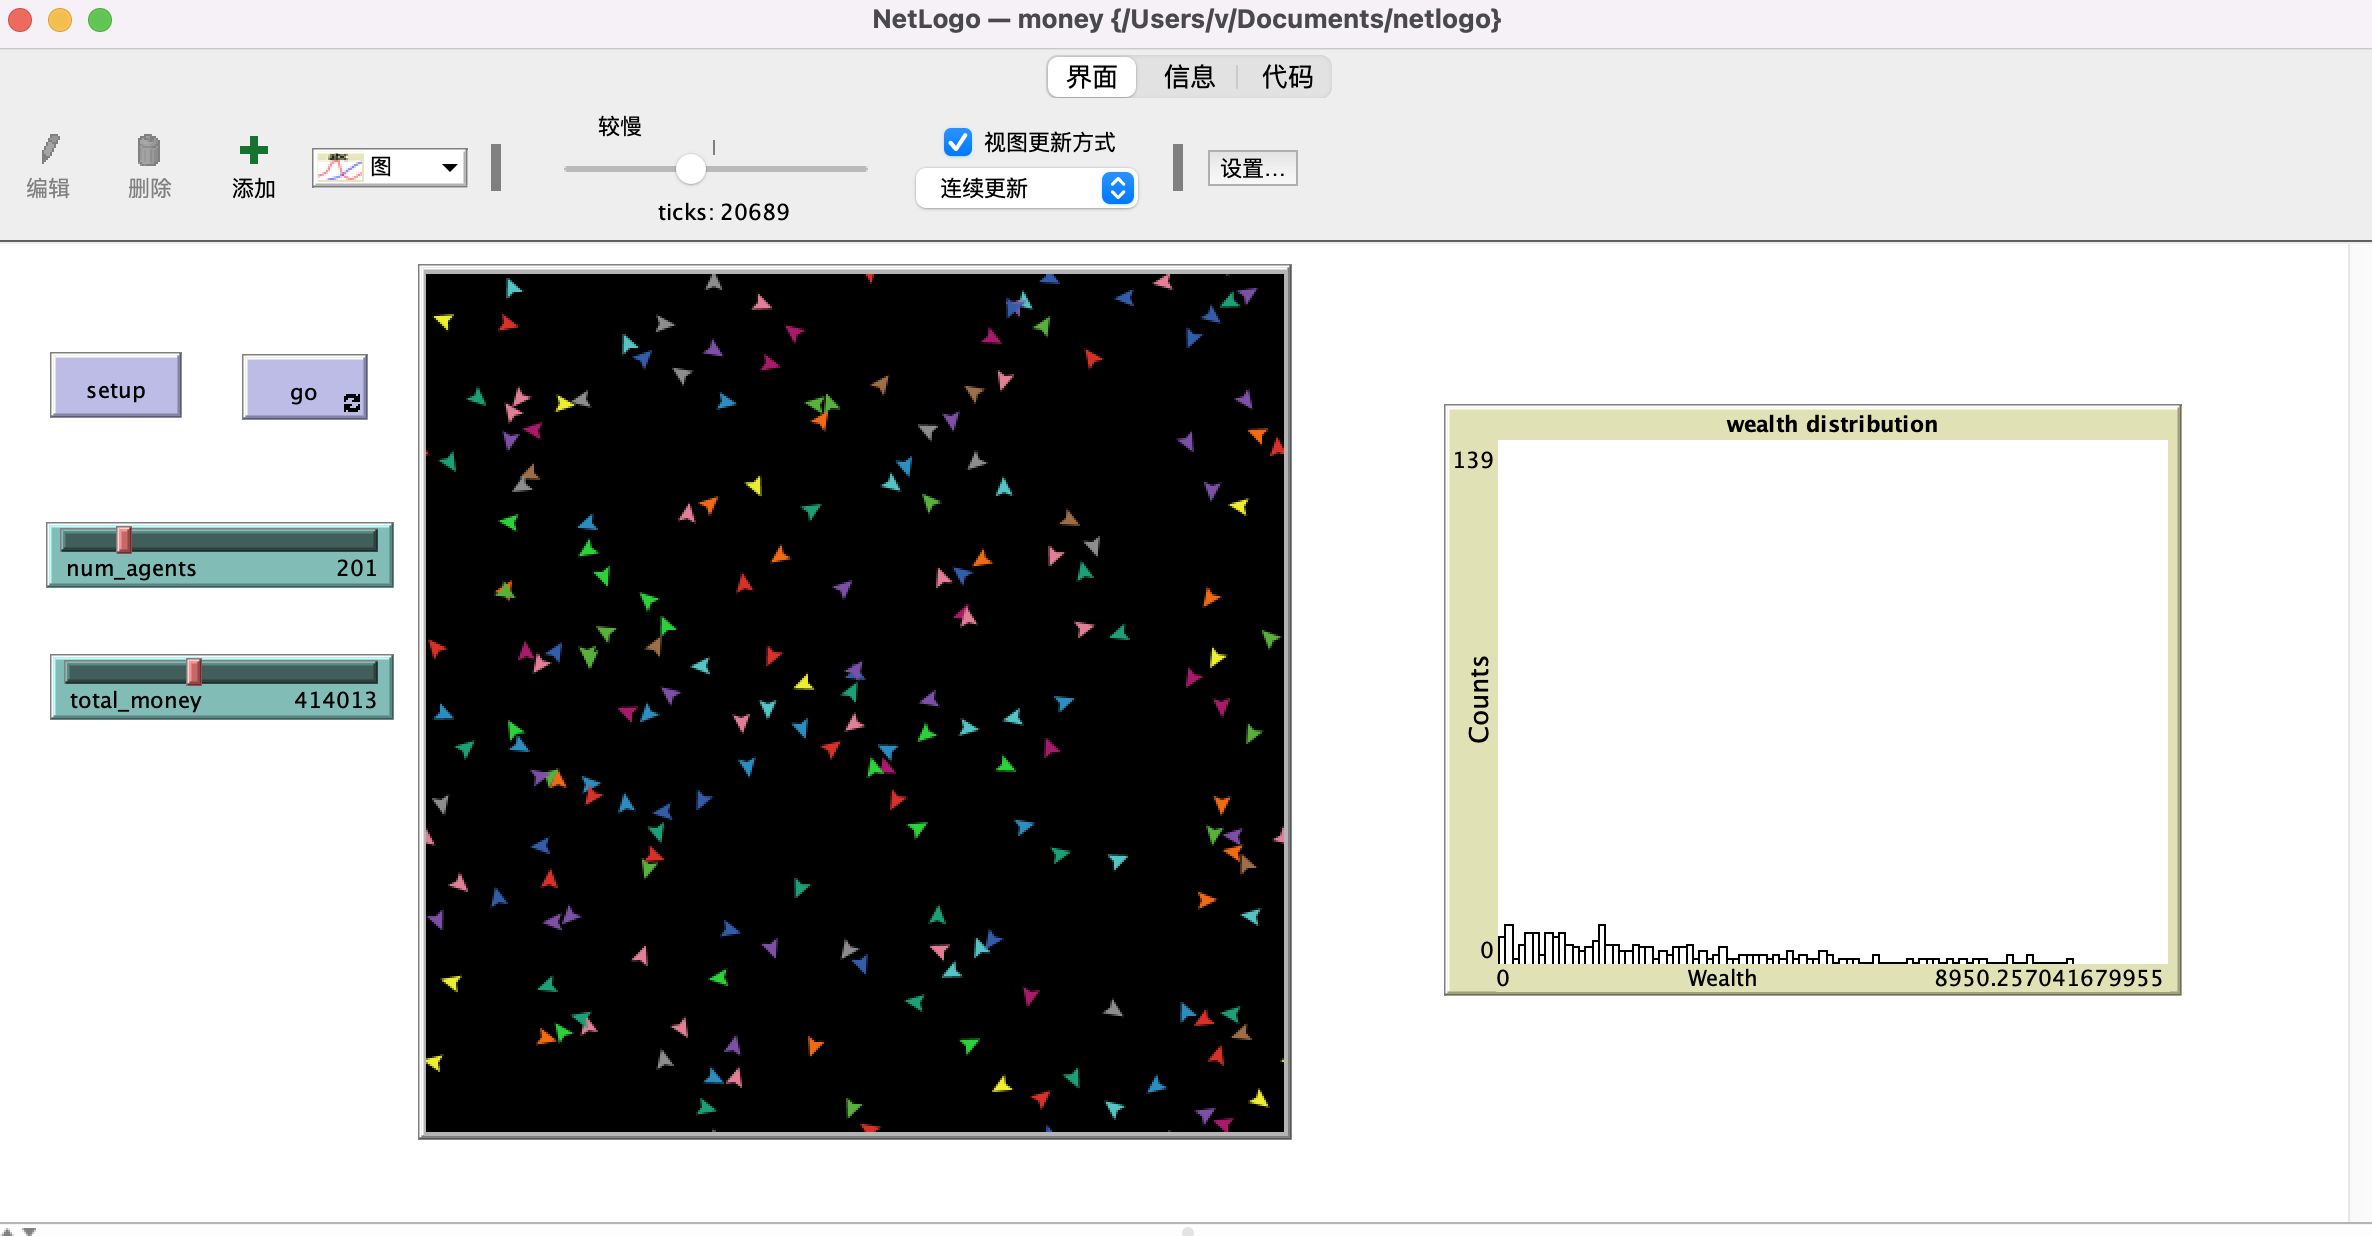
Task: Click the 设置... settings button
Action: pos(1252,168)
